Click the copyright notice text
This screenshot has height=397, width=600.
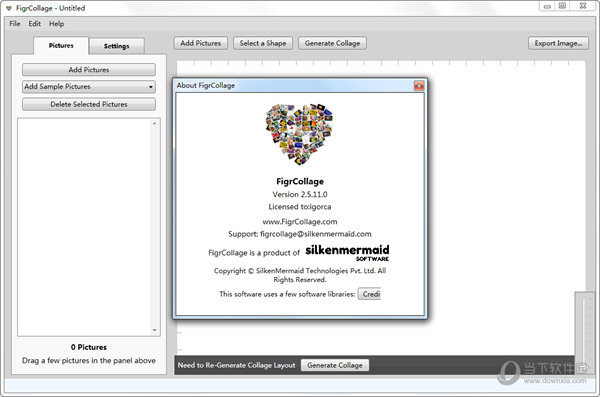pos(300,275)
